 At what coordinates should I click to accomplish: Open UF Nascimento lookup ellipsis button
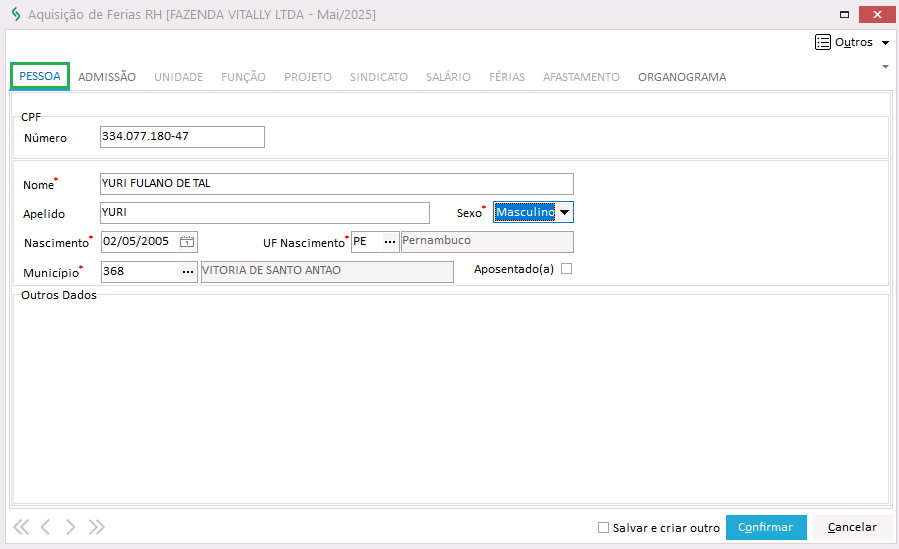tap(390, 242)
